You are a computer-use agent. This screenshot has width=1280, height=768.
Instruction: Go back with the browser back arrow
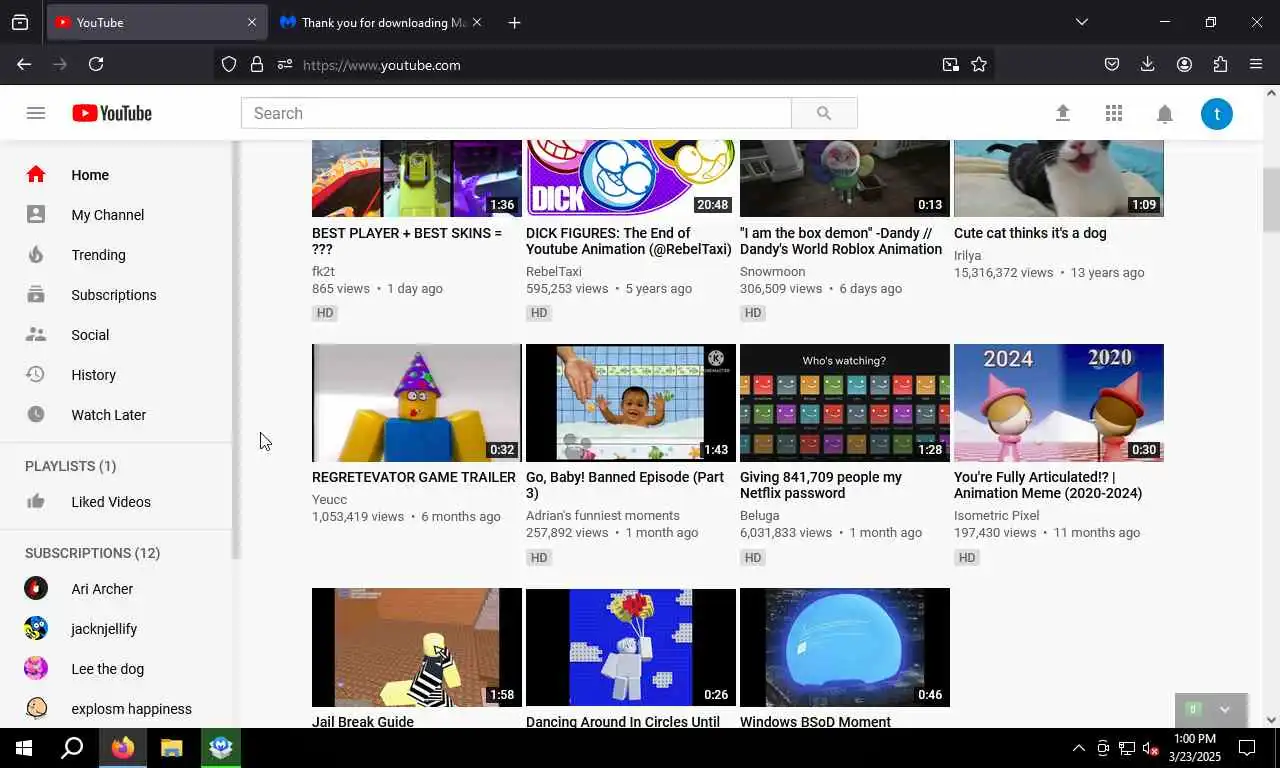point(24,64)
